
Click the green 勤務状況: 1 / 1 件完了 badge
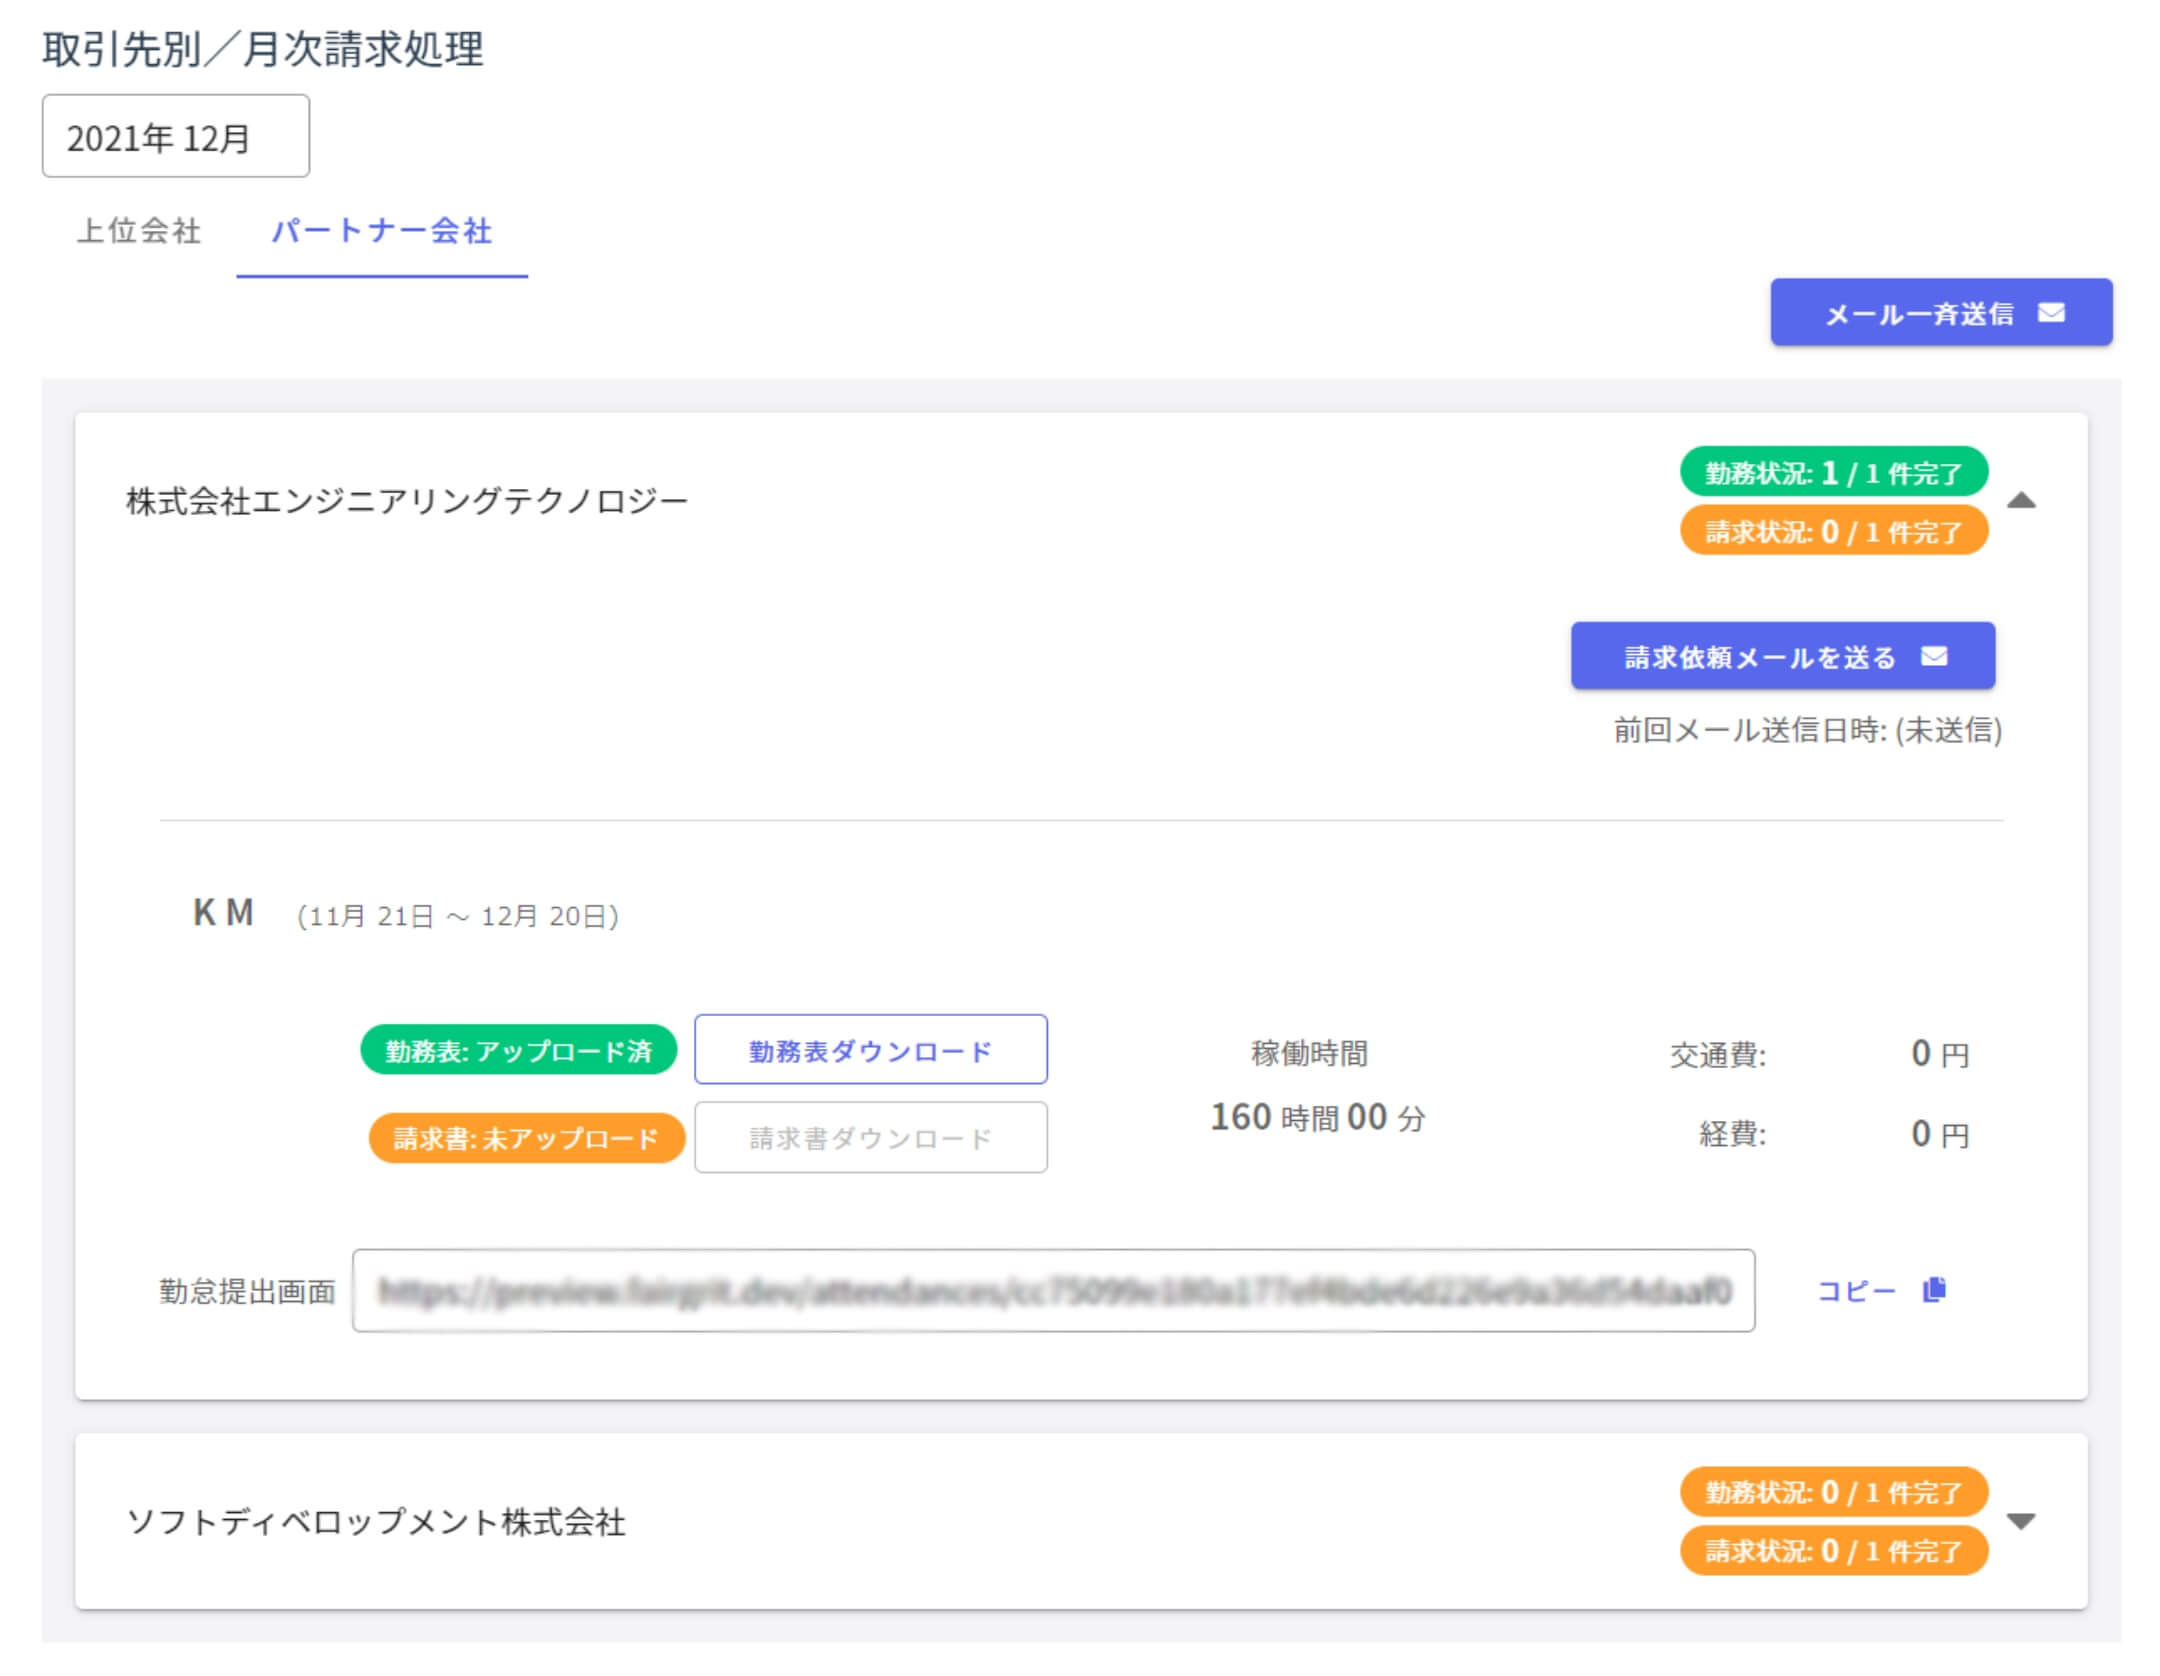[1833, 472]
